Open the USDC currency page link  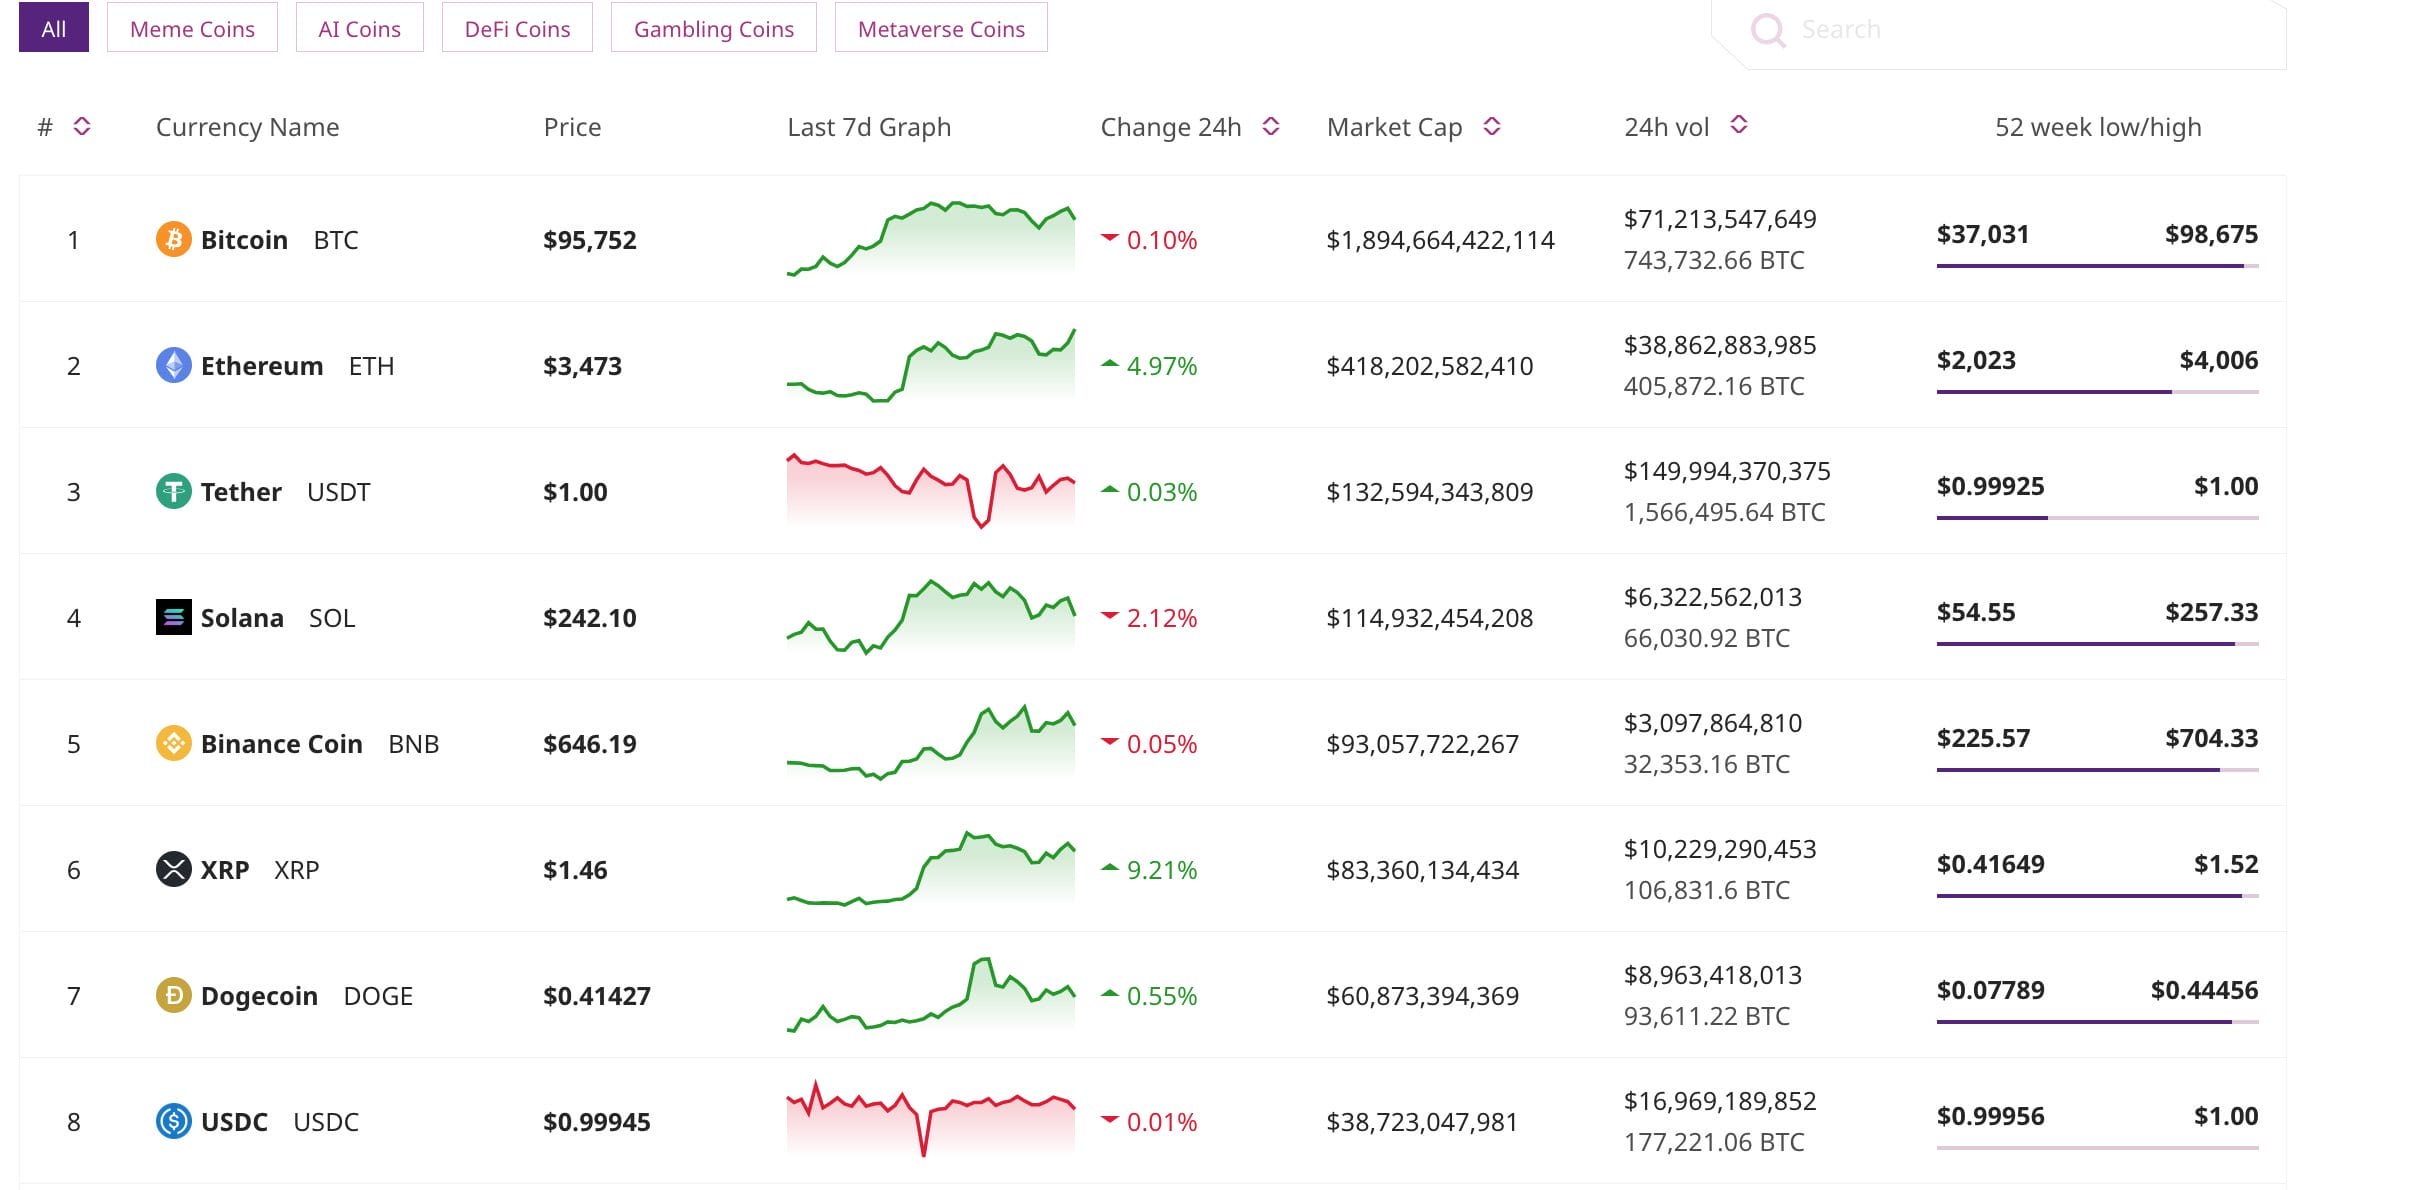(x=234, y=1122)
